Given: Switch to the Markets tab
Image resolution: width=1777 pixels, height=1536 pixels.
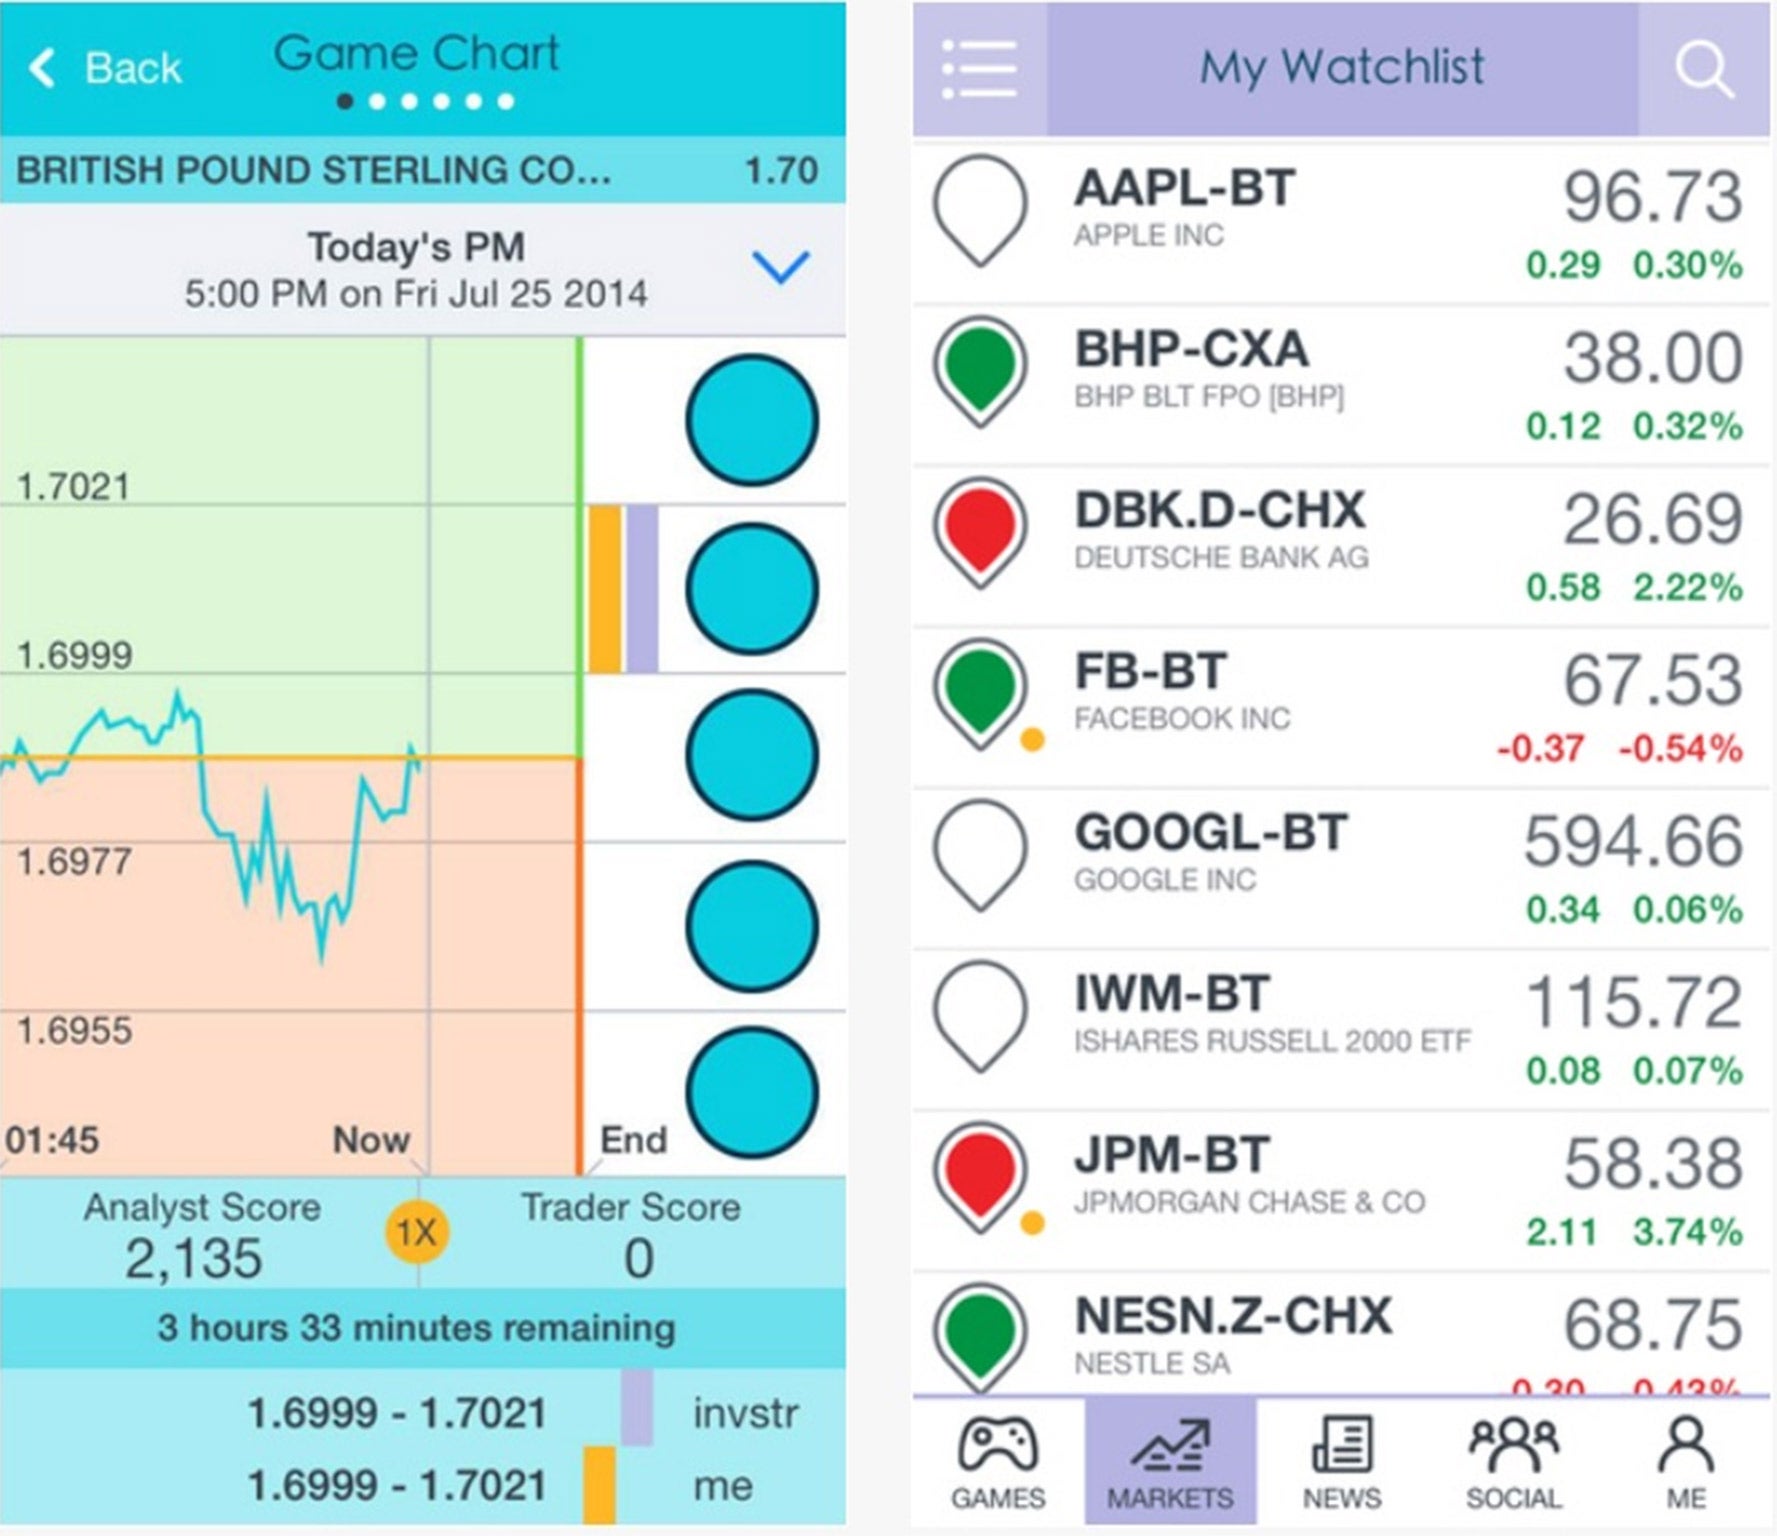Looking at the screenshot, I should click(x=1170, y=1461).
